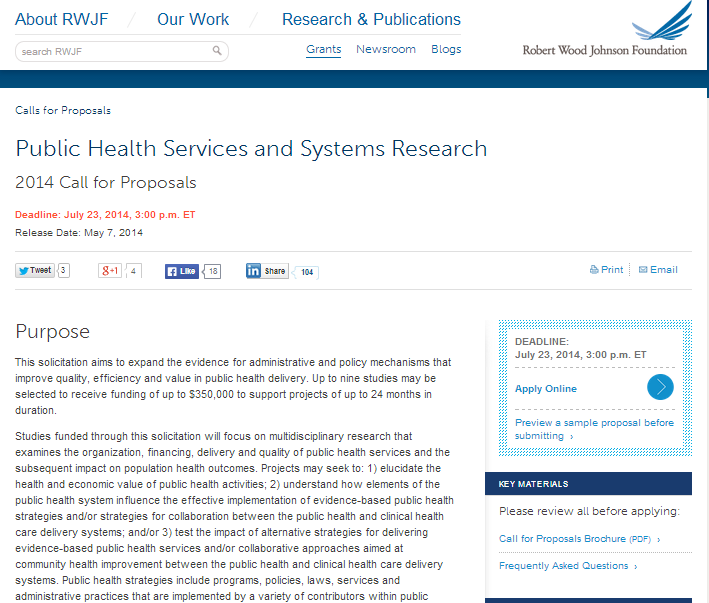Click inside the search RWJF field

click(112, 51)
